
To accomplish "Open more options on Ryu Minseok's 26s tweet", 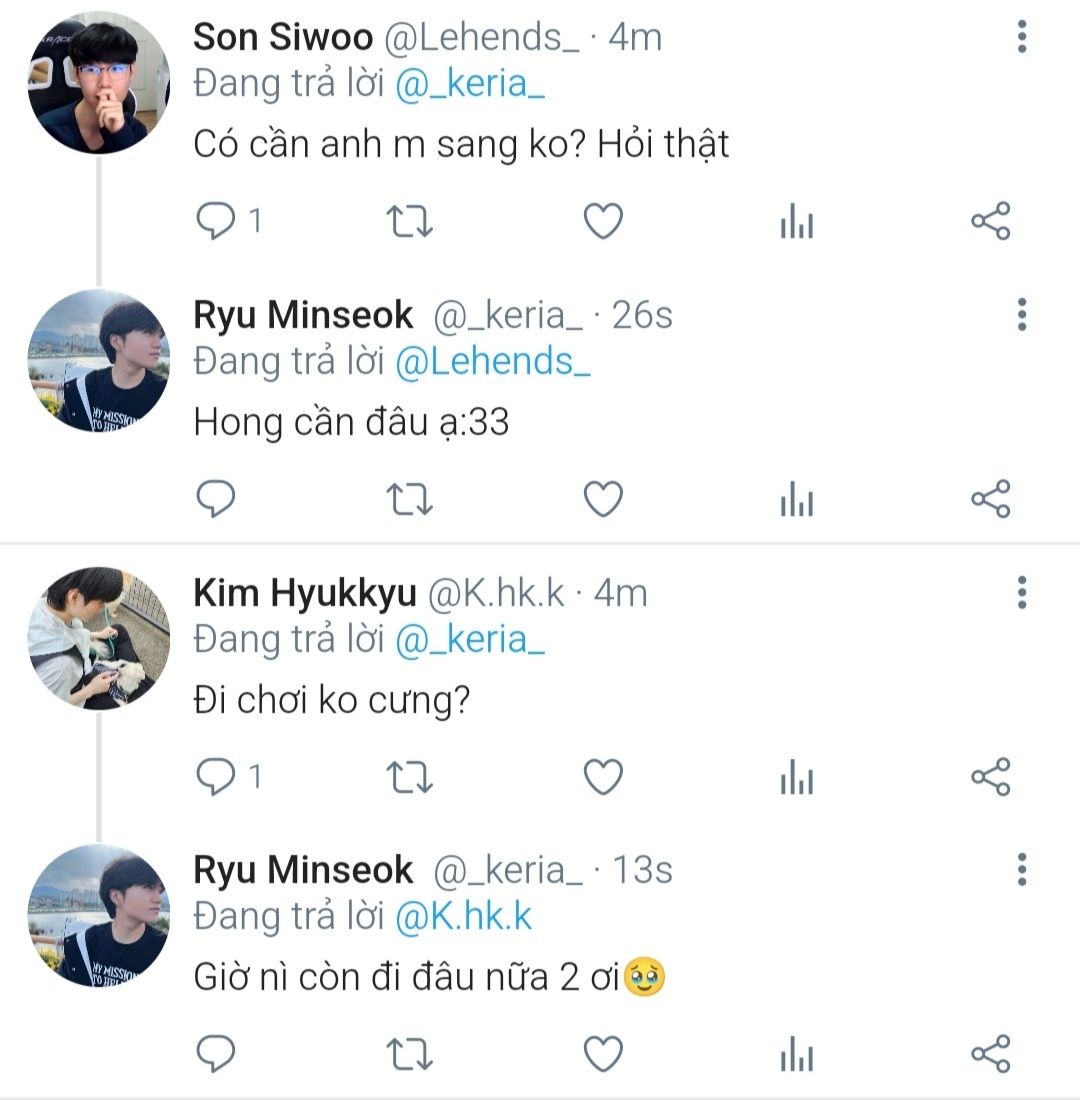I will (x=1022, y=314).
